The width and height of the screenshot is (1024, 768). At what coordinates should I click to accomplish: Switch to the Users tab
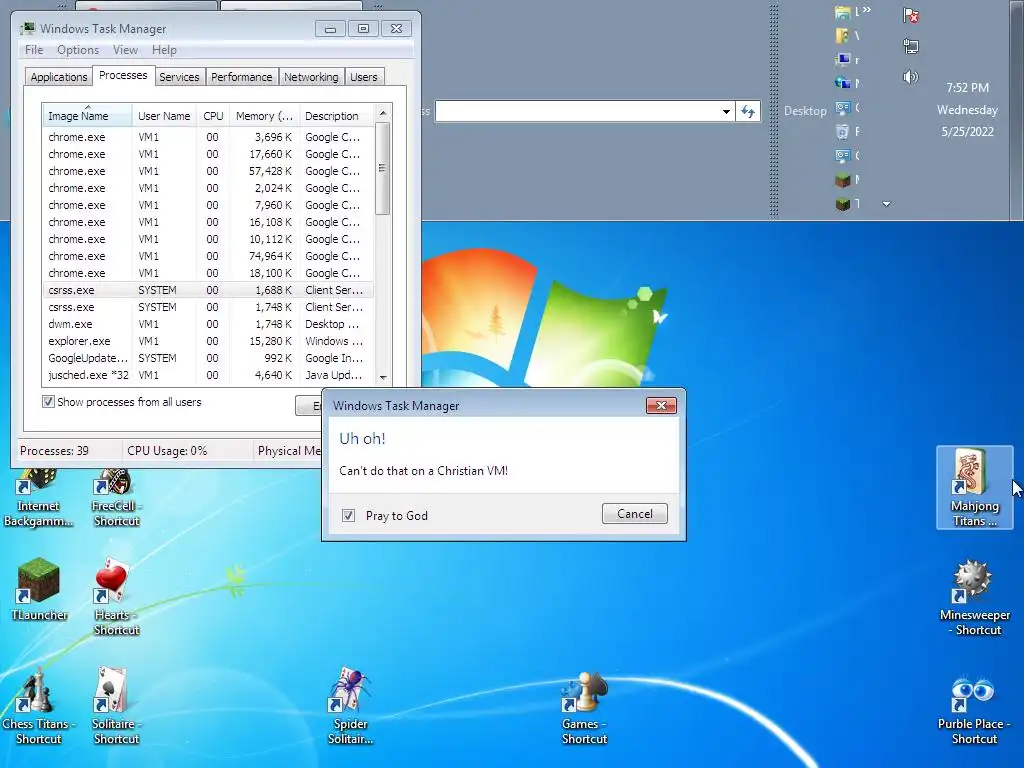pyautogui.click(x=364, y=77)
